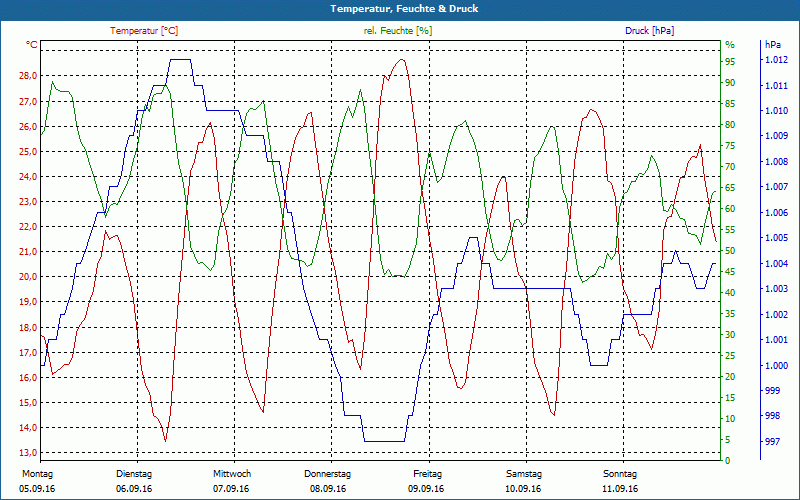
Task: Select the 'Mittwoch' day label
Action: (232, 474)
